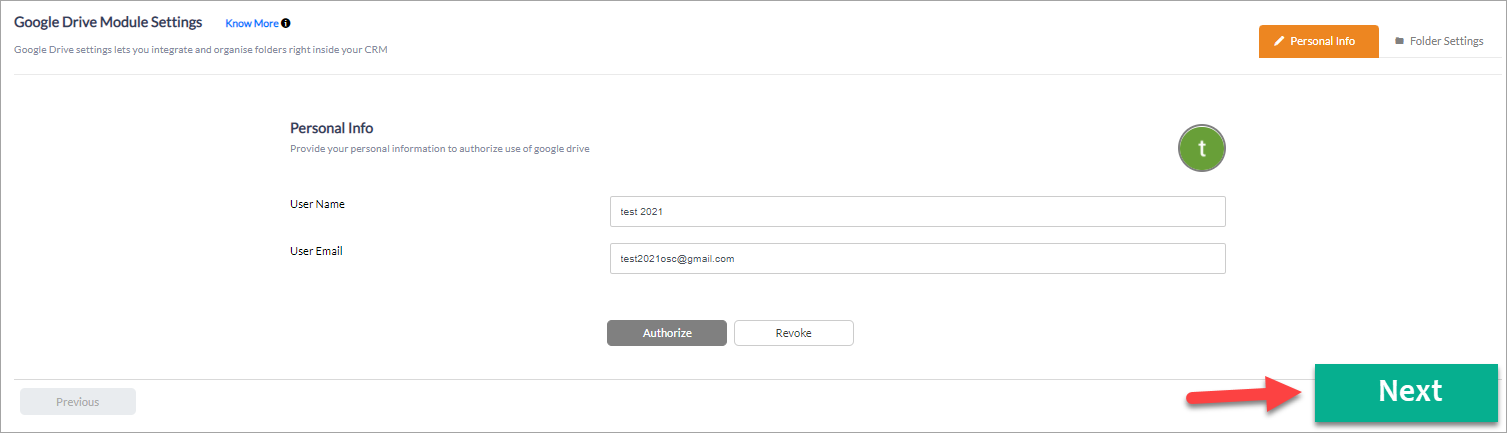This screenshot has height=433, width=1507.
Task: Focus the User Name input field
Action: (918, 212)
